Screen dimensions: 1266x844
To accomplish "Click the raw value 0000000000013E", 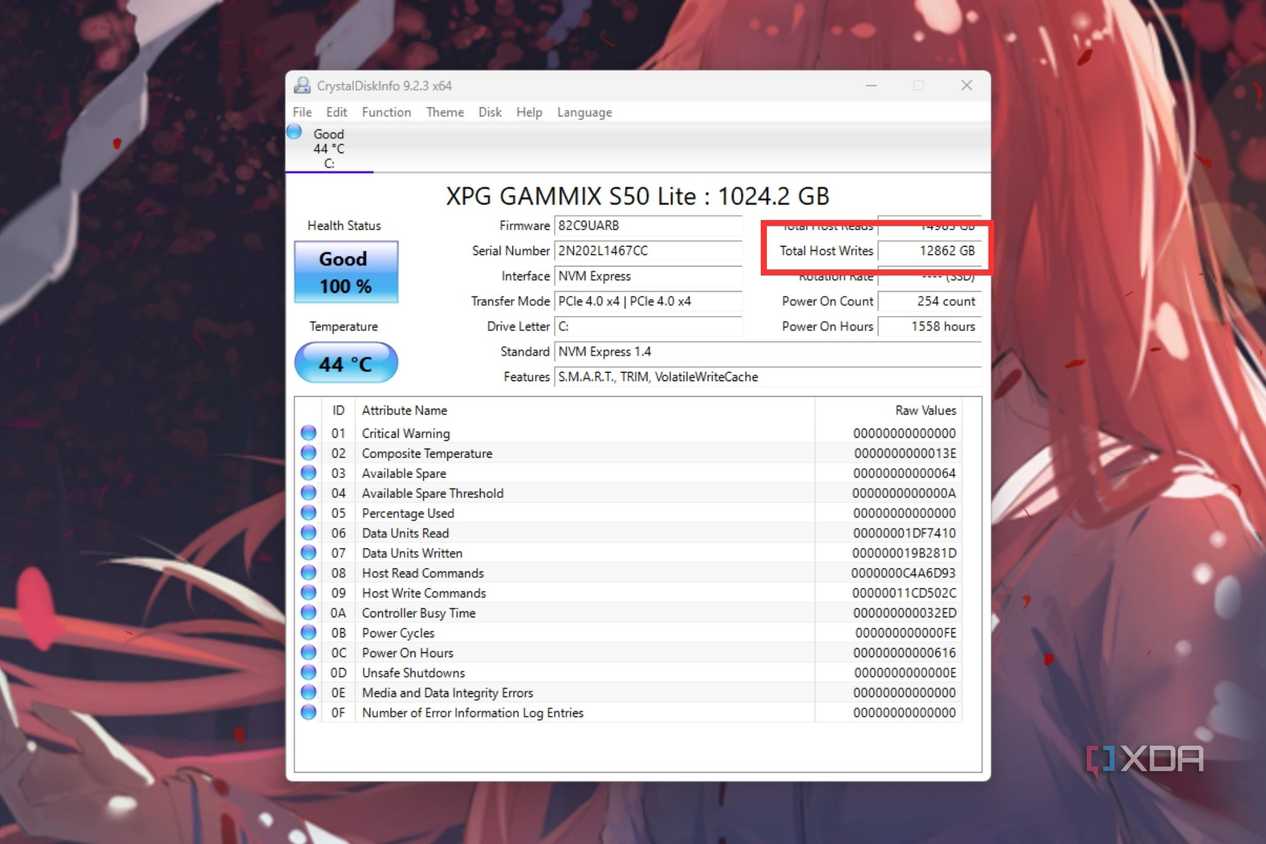I will pos(905,453).
